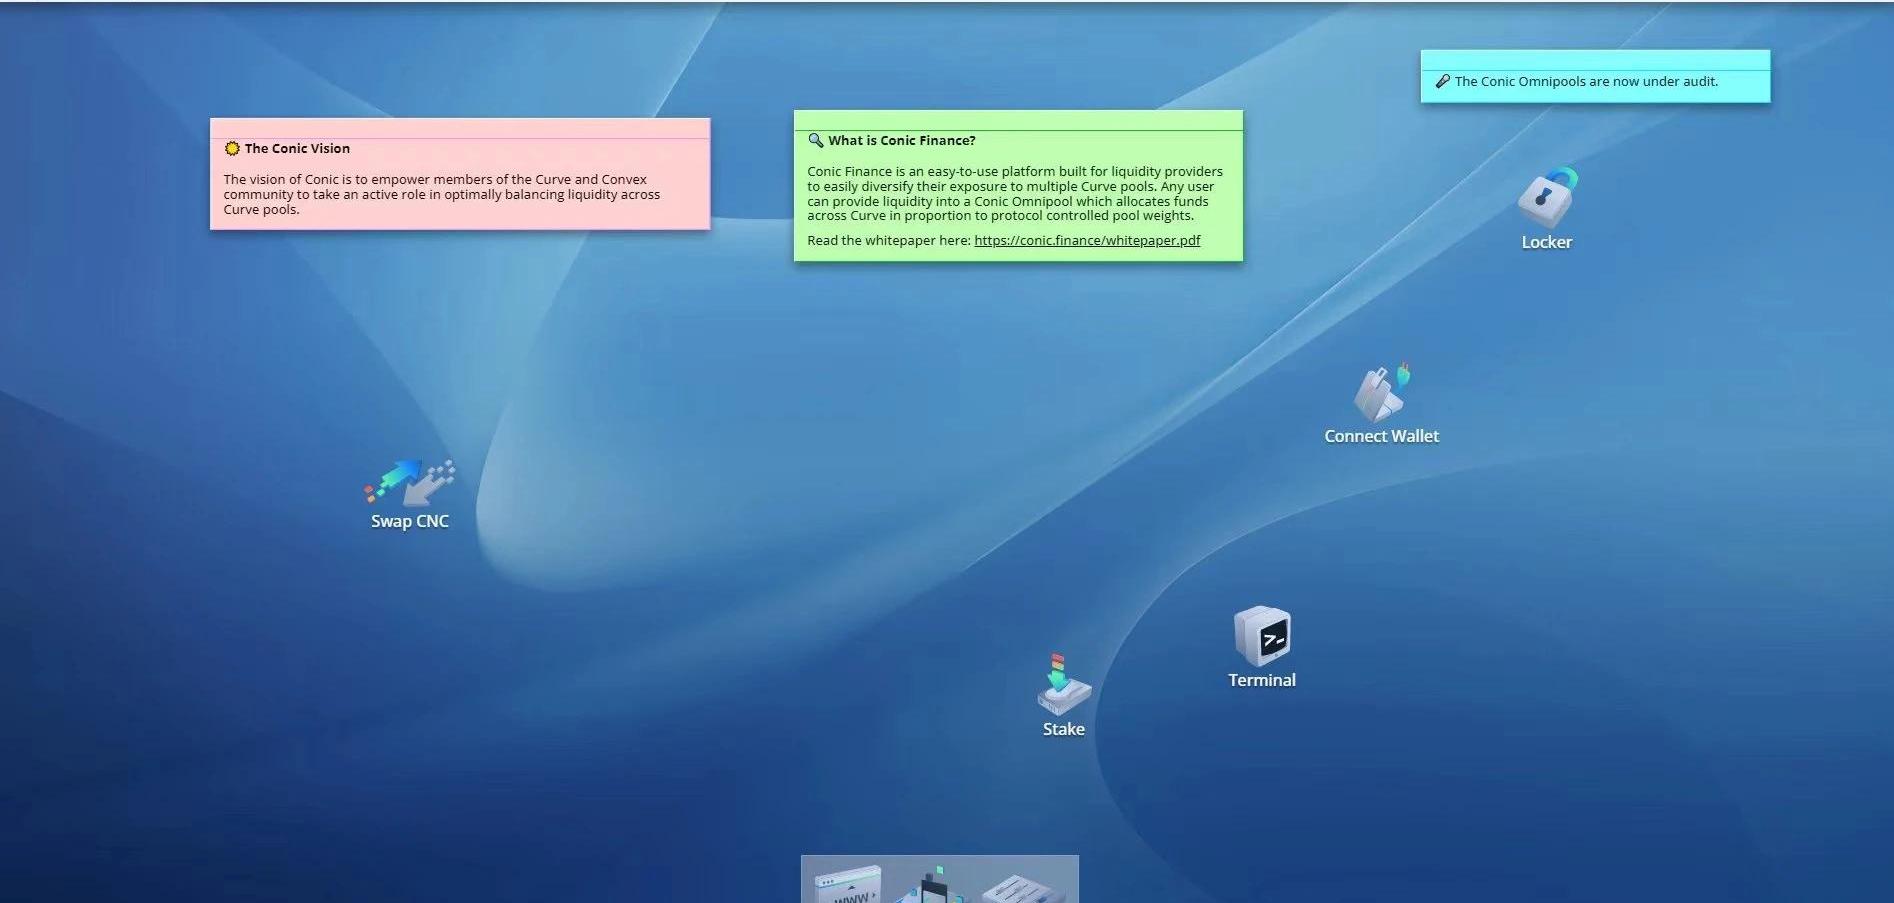
Task: Click the 'Swap CNC' icon label
Action: pyautogui.click(x=410, y=521)
